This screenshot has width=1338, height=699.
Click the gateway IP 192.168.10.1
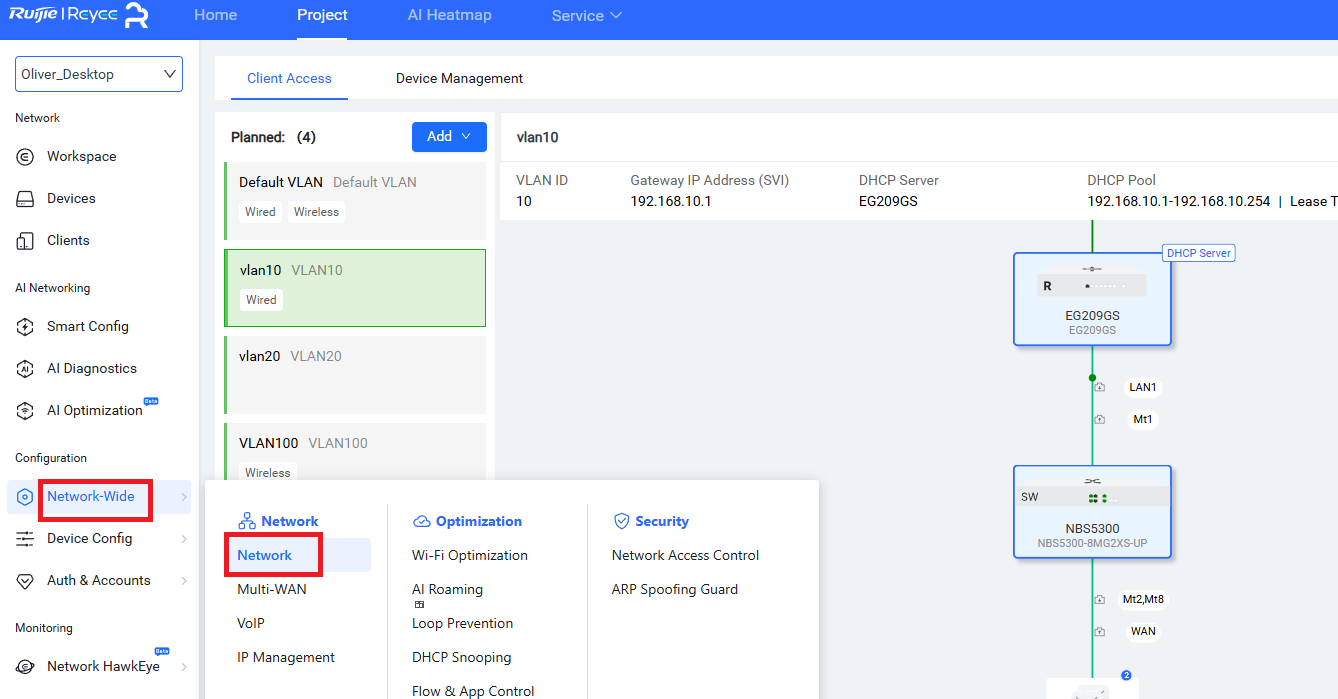click(671, 201)
